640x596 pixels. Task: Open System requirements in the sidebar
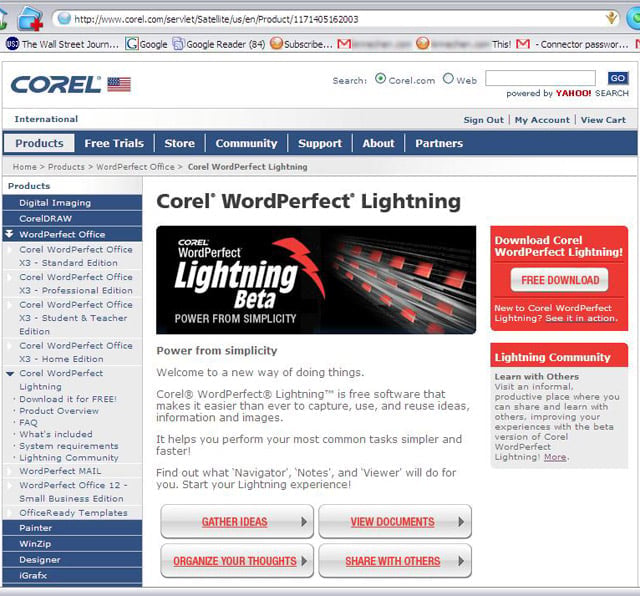(x=69, y=446)
